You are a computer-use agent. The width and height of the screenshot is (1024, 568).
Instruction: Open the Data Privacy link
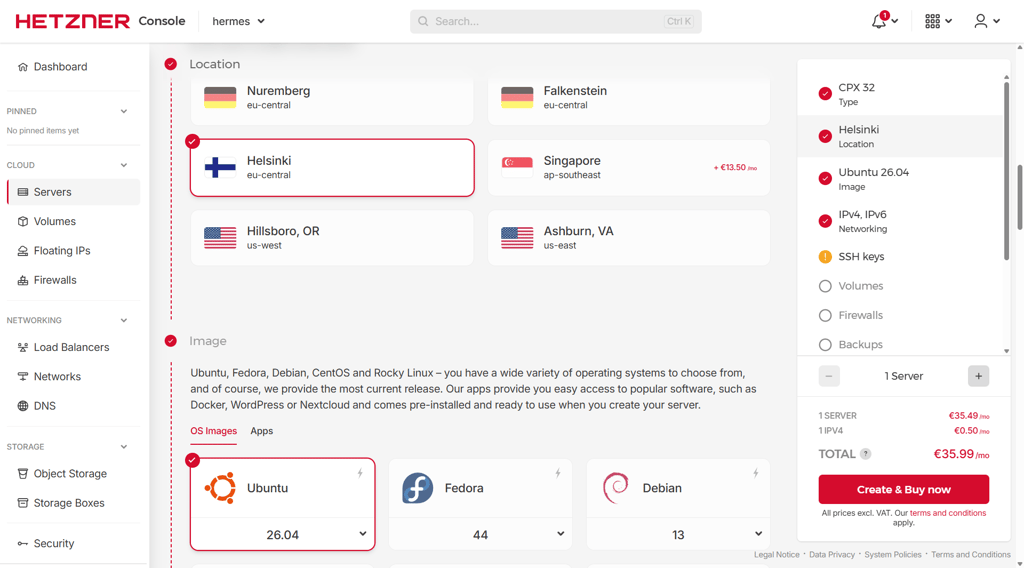832,554
